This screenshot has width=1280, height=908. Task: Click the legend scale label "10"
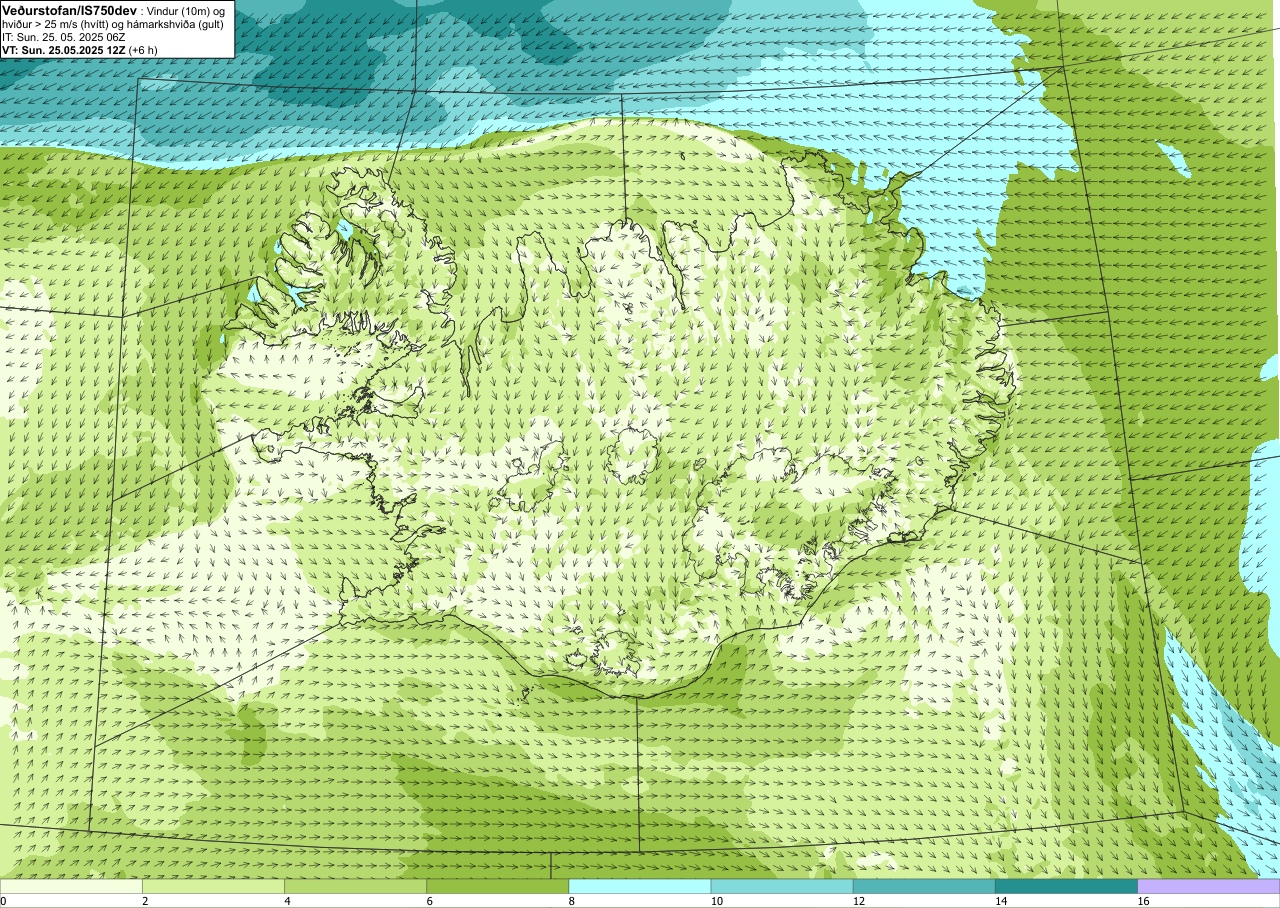click(716, 901)
